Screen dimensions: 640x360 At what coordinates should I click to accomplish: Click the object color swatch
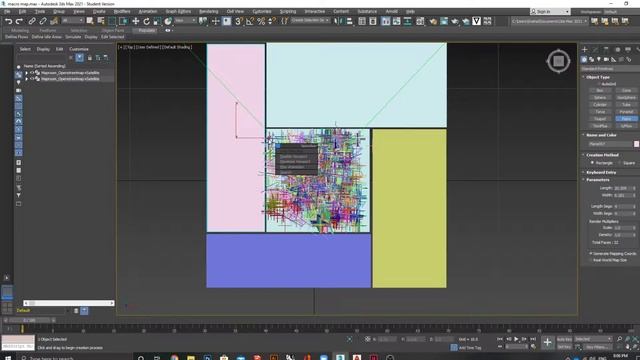[636, 144]
